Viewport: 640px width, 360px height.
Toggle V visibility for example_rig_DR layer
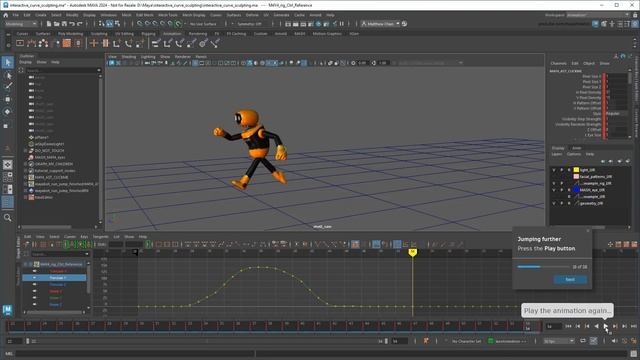554,183
